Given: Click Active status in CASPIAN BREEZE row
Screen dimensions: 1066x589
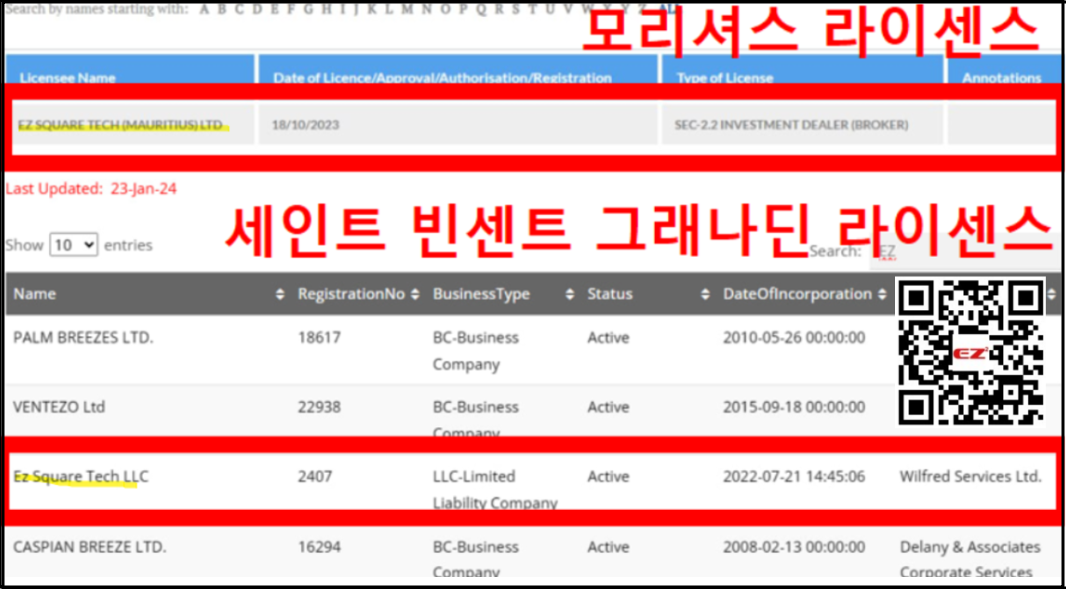Looking at the screenshot, I should coord(608,547).
